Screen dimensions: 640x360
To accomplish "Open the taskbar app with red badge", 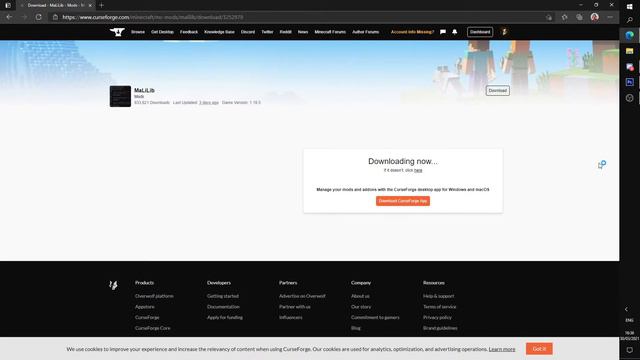I will [x=629, y=67].
